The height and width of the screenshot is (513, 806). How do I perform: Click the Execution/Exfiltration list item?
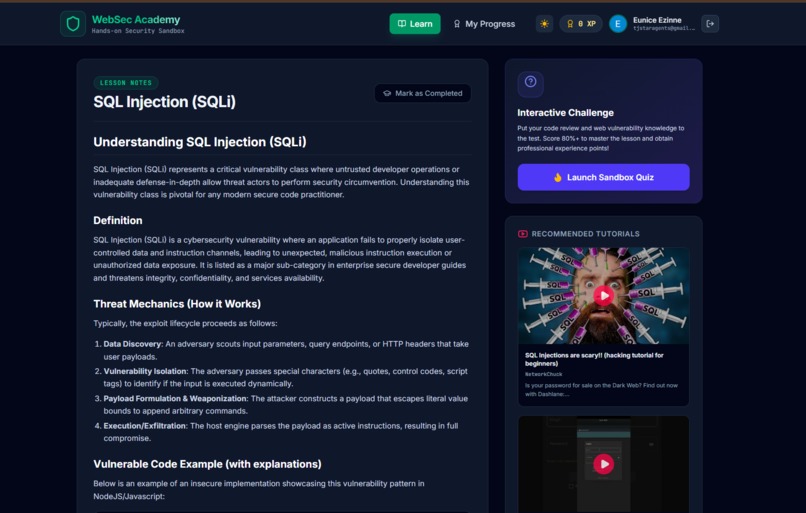pos(281,432)
